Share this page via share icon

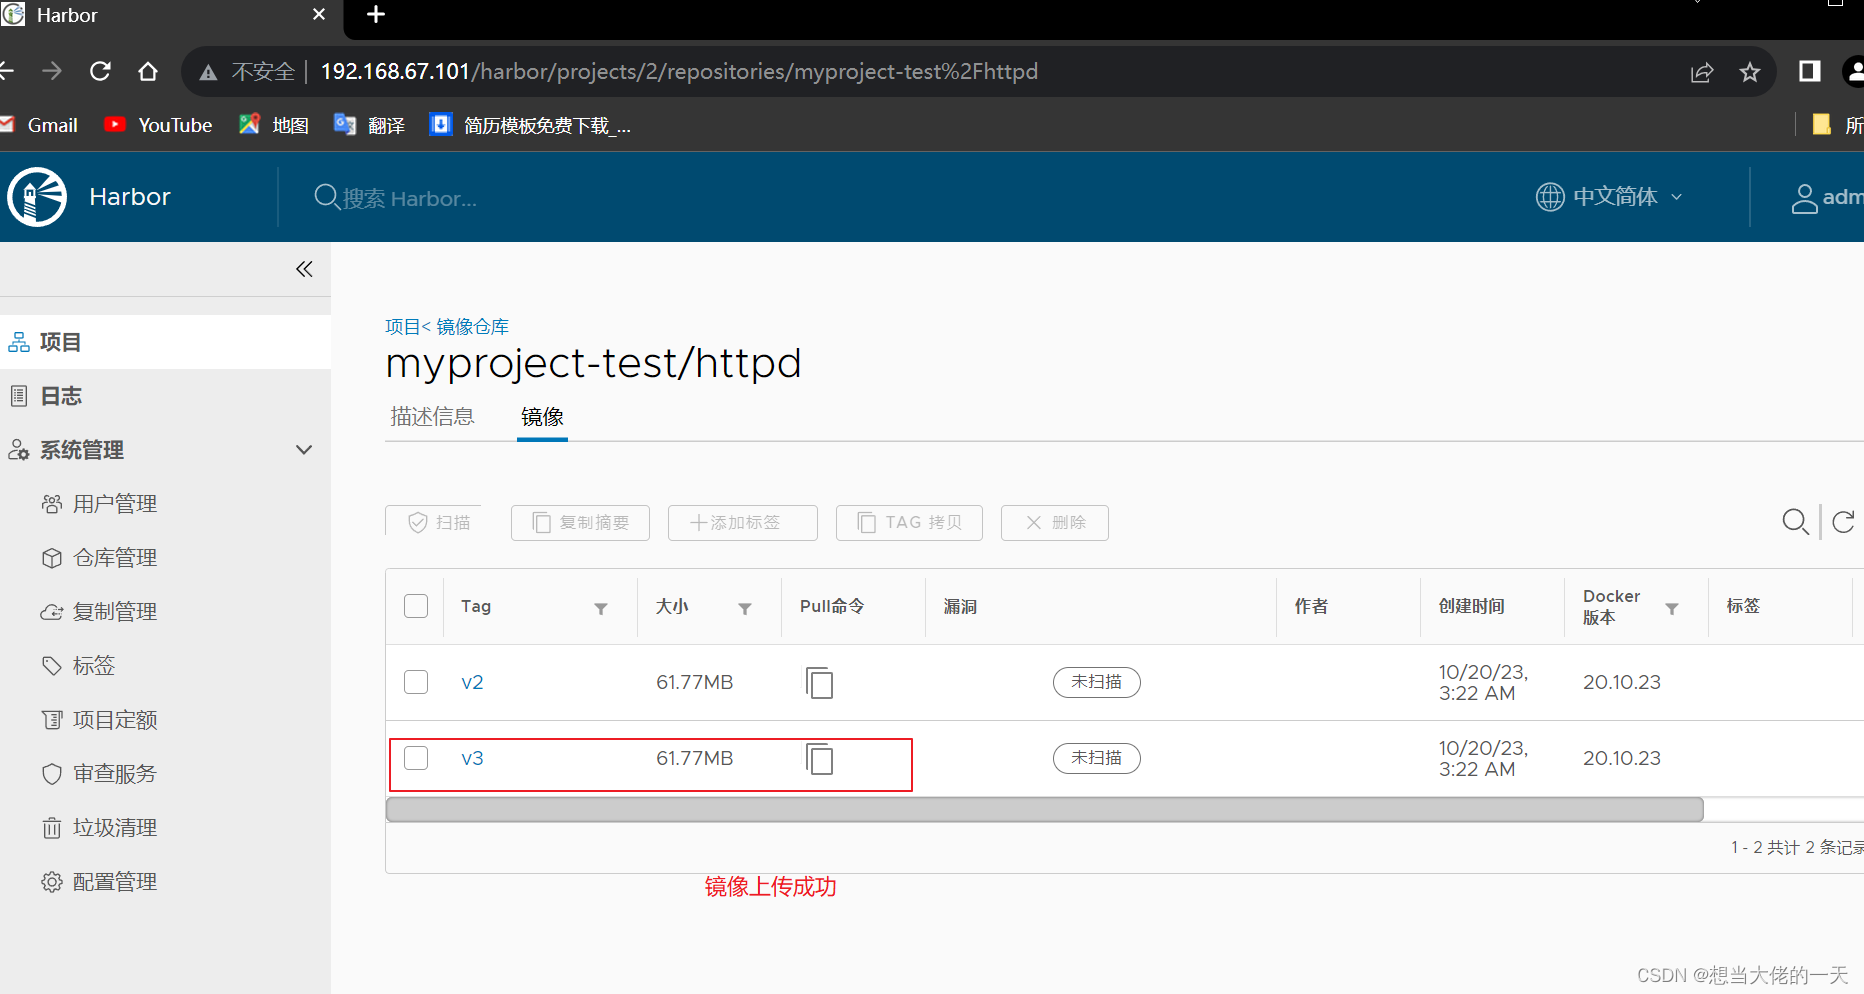(1702, 72)
